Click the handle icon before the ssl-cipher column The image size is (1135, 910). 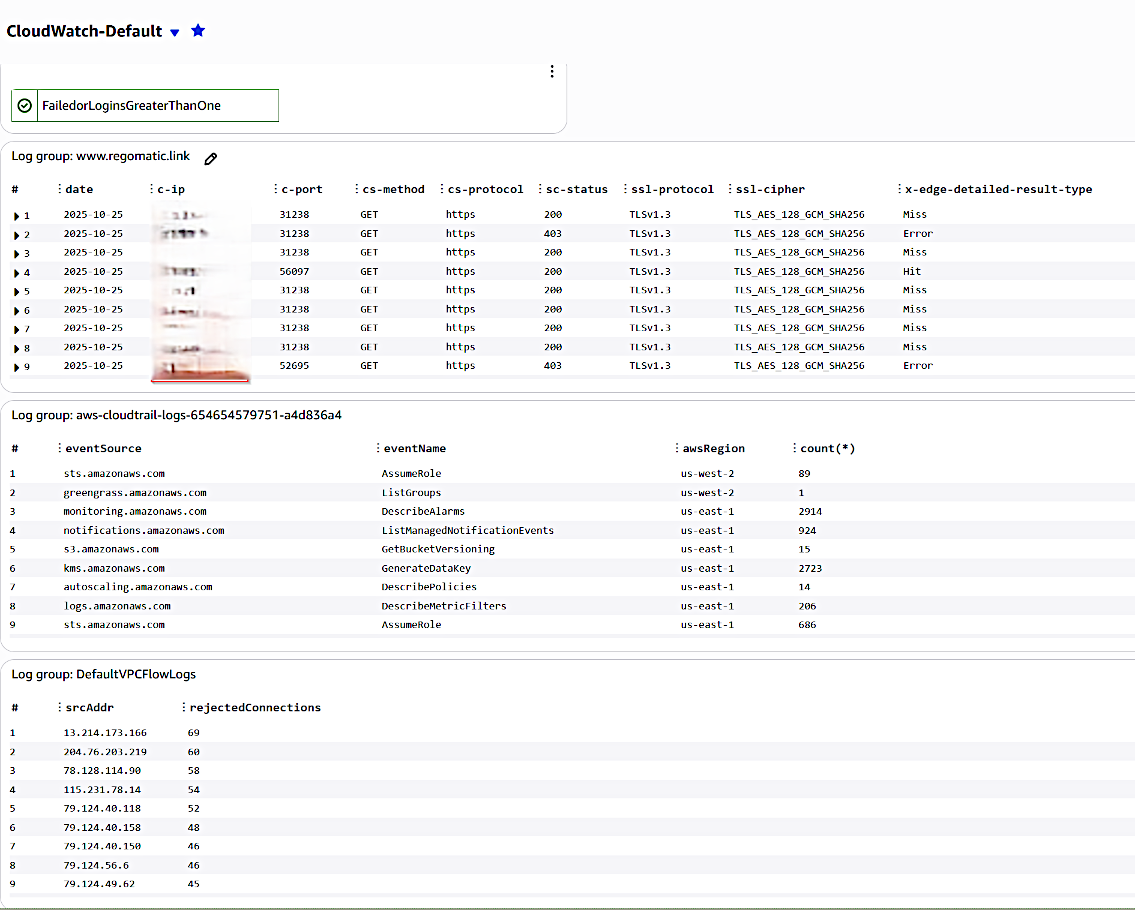[729, 189]
